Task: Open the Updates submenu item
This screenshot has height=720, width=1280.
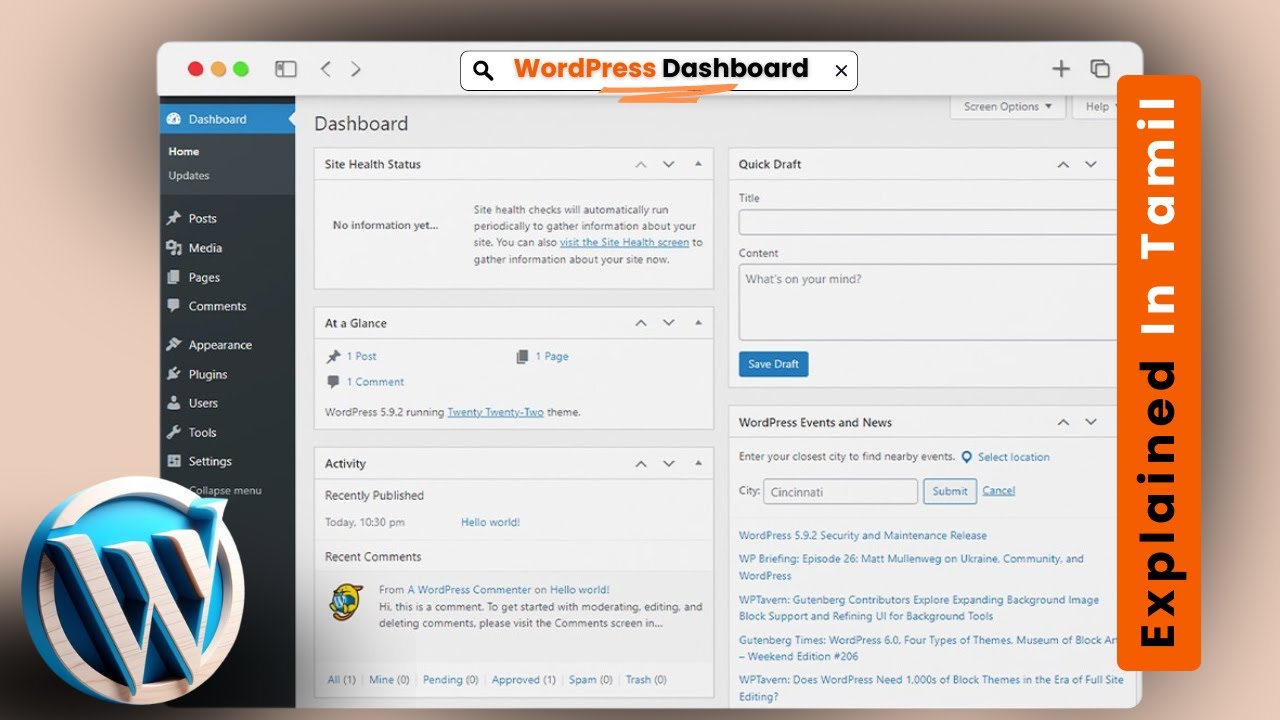Action: pos(189,176)
